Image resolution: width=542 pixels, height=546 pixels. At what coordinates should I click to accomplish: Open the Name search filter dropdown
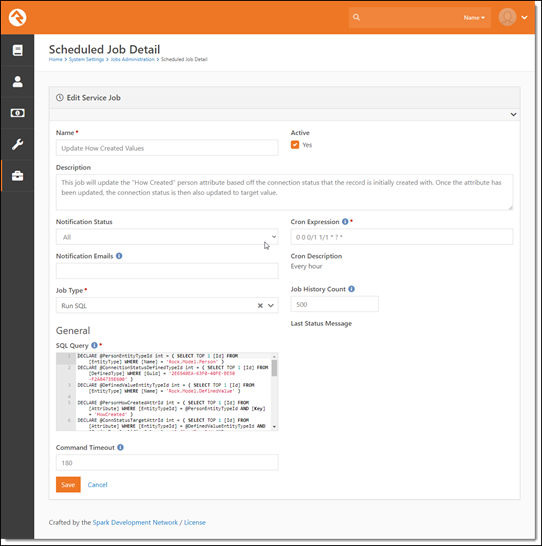[474, 17]
